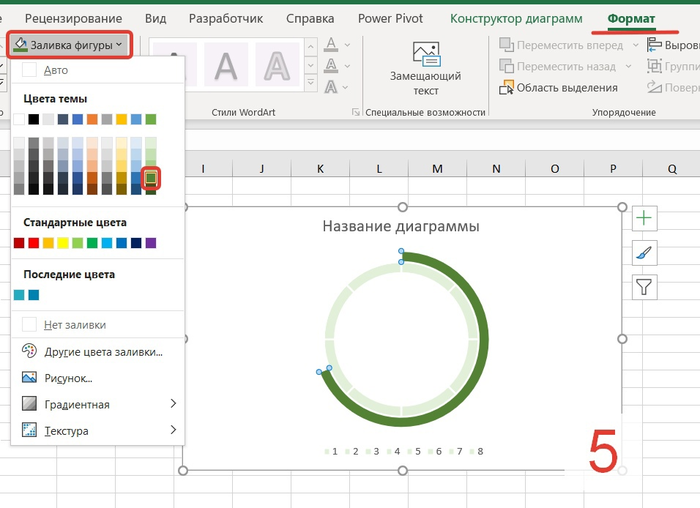Select the first recent teal color
Screen dimensions: 700x508
[x=19, y=295]
